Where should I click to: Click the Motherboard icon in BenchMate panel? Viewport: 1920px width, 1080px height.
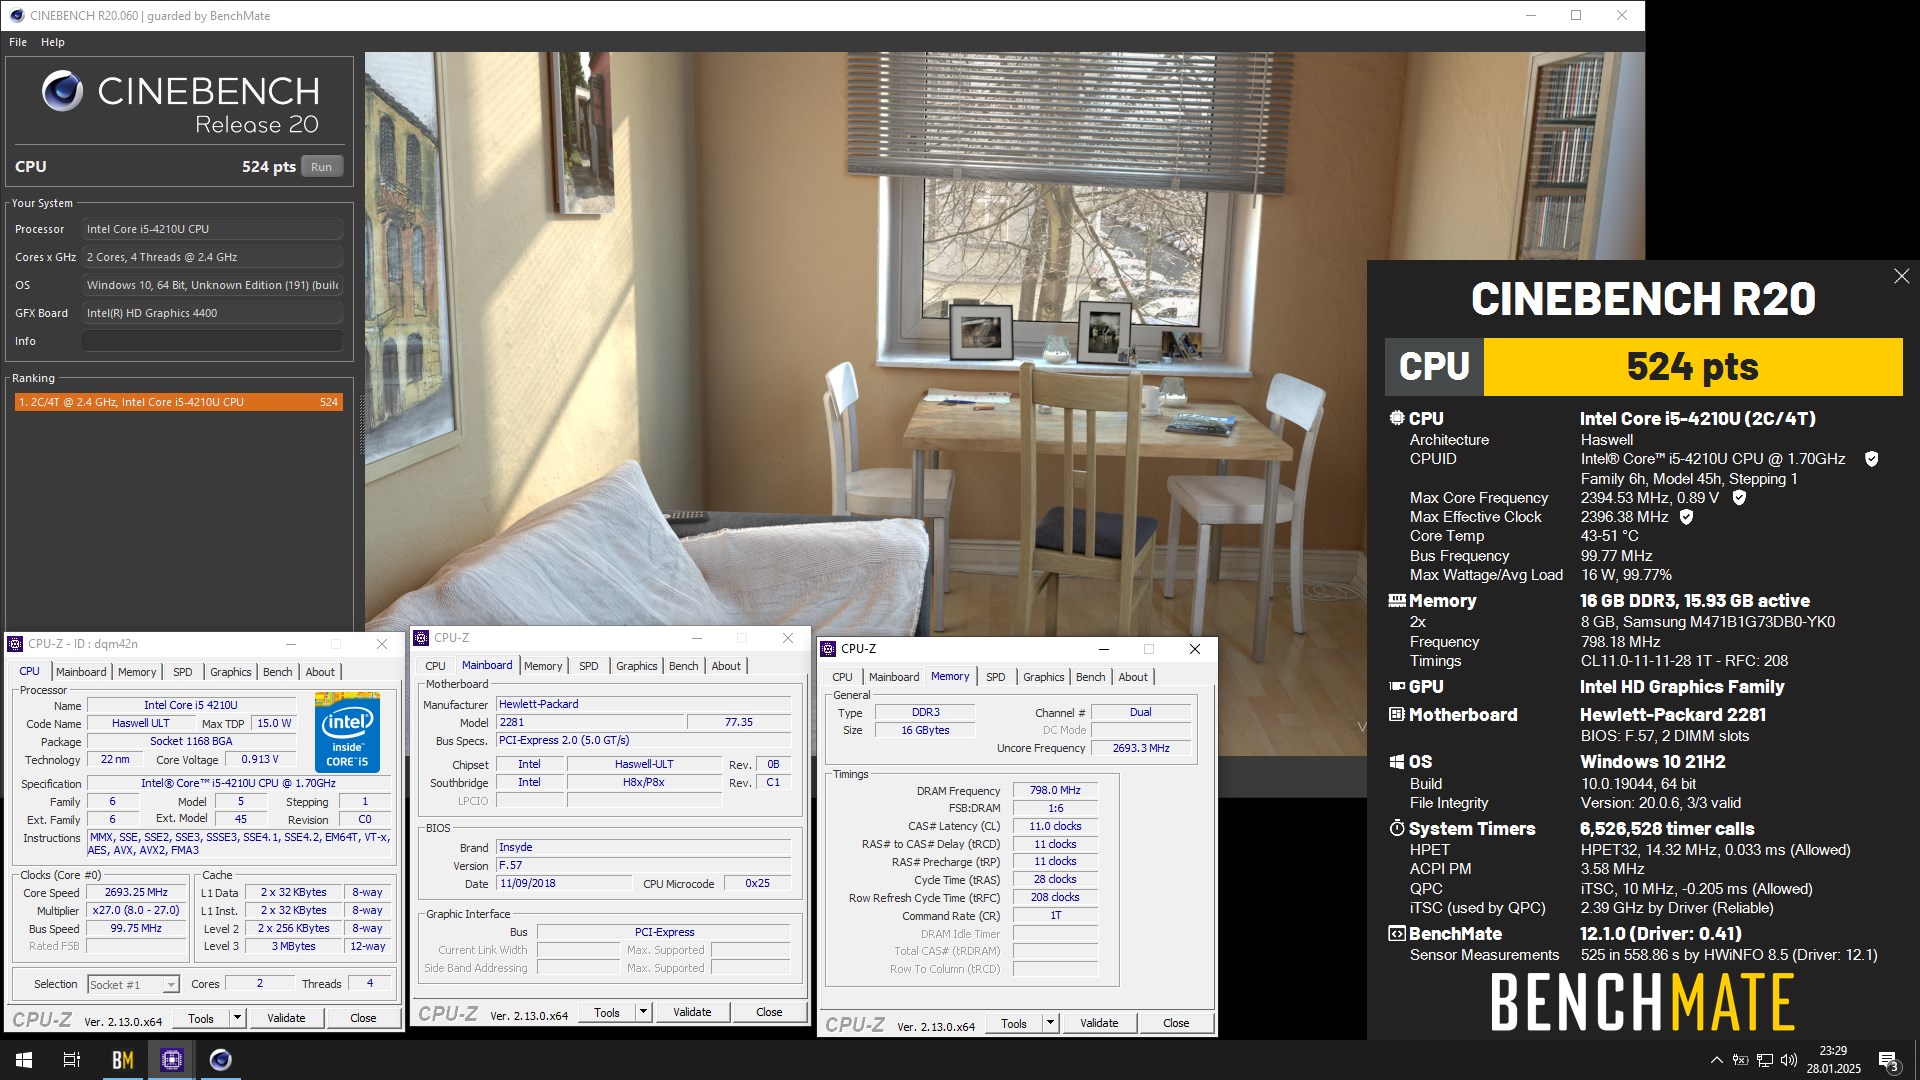(1397, 715)
